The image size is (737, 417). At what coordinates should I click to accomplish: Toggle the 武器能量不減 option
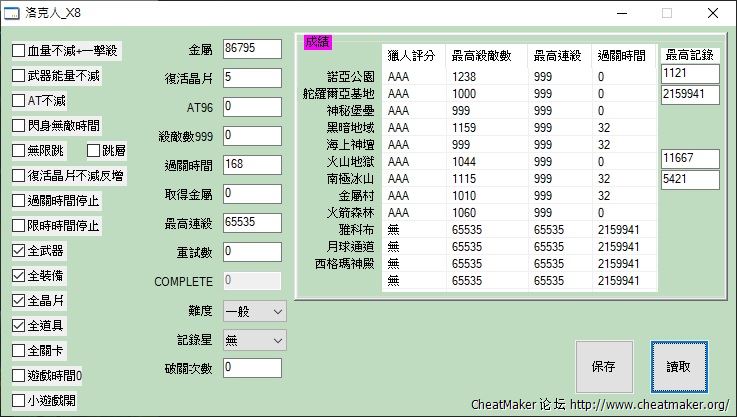coord(19,75)
